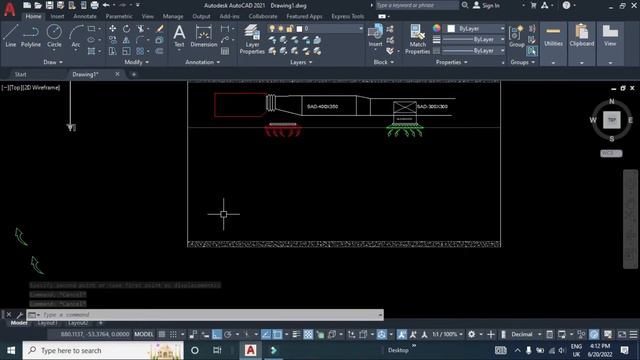Open the Manage ribbon tab
Viewport: 640px width, 360px height.
173,16
